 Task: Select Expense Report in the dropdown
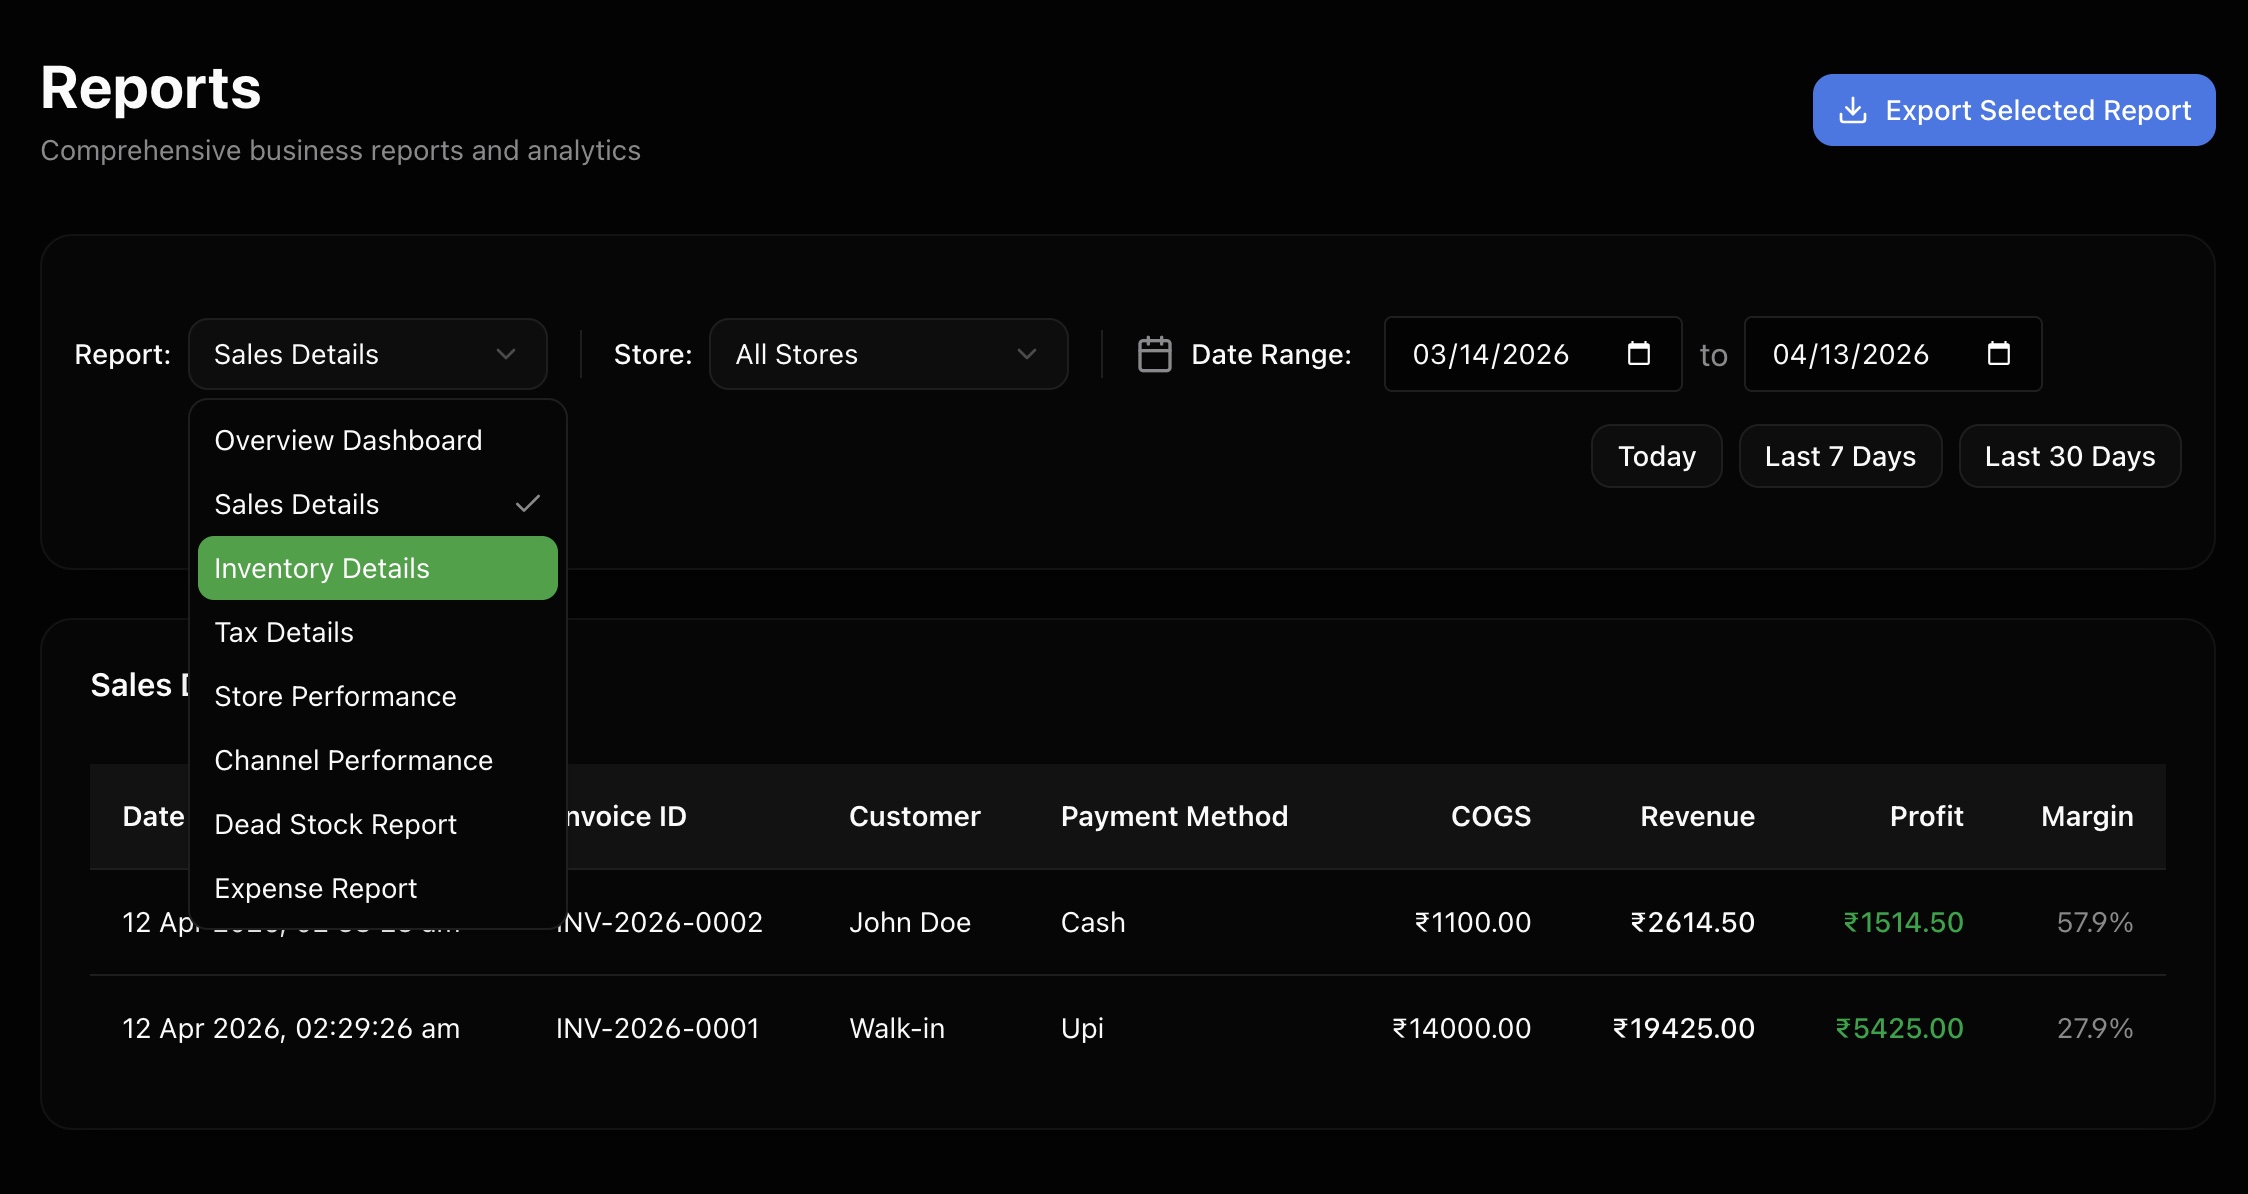(x=315, y=888)
